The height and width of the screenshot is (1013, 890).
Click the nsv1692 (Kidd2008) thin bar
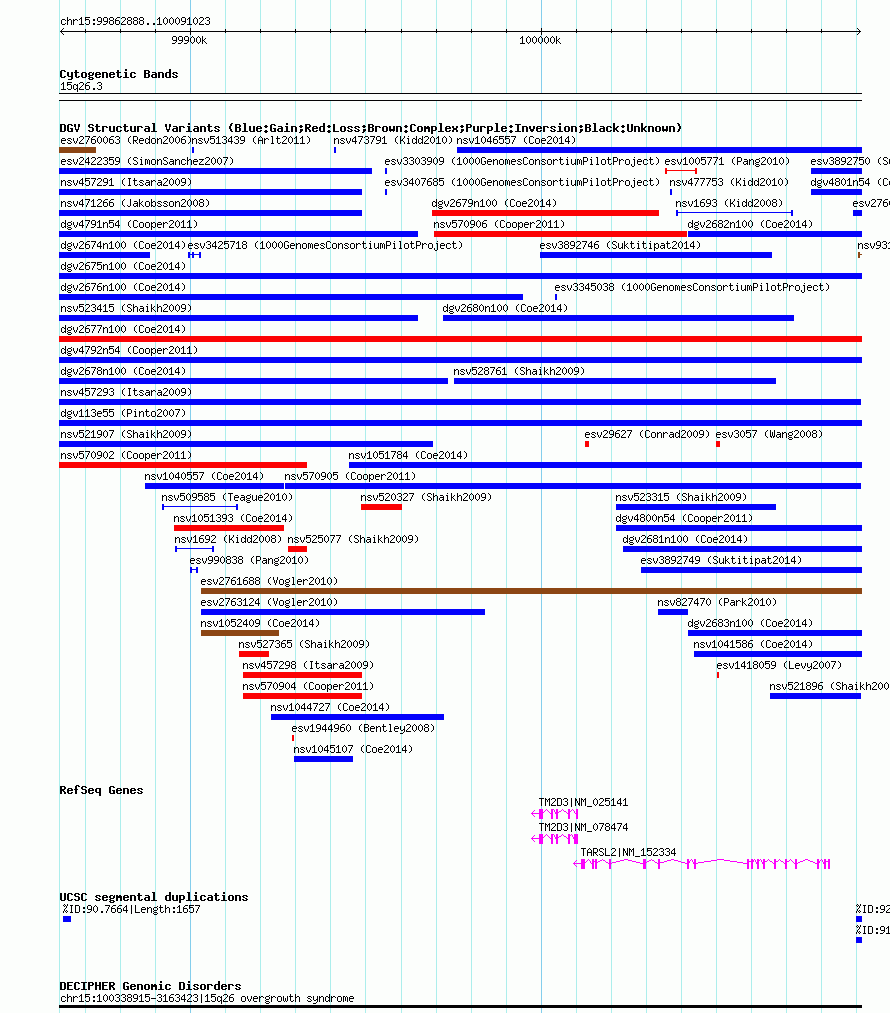click(x=194, y=549)
